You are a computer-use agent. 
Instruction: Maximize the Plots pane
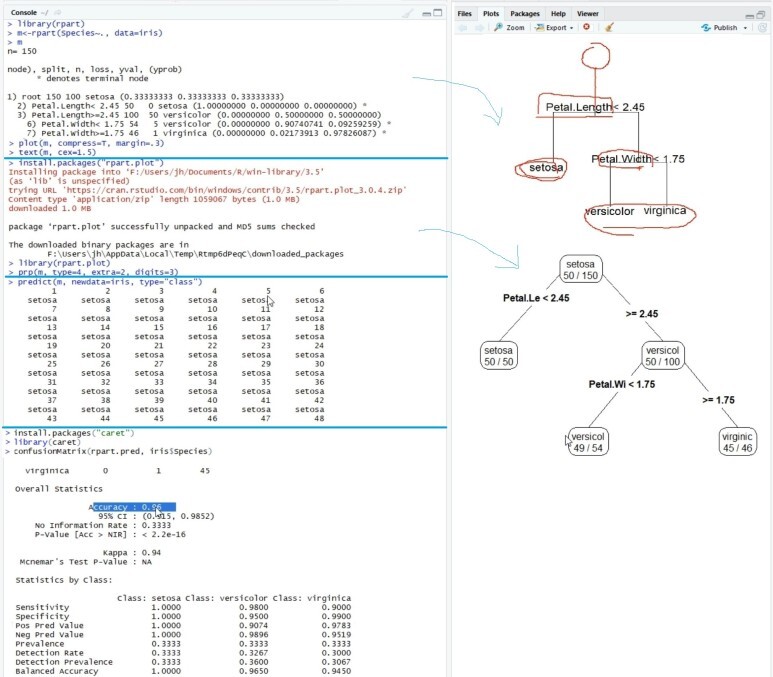(x=760, y=14)
